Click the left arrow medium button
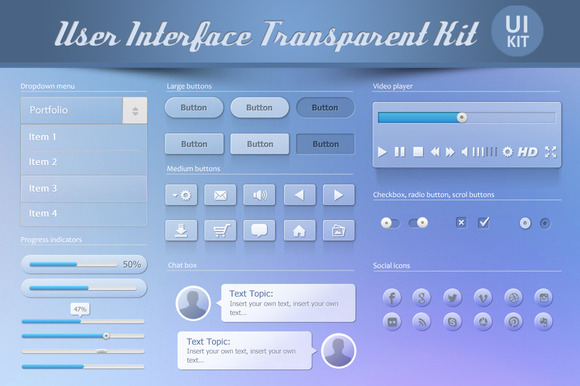580x386 pixels. [x=300, y=195]
